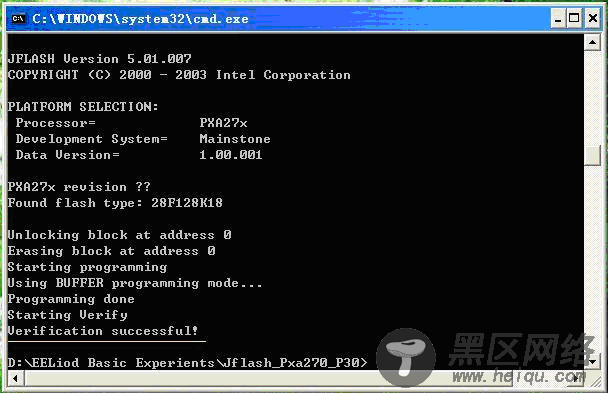
Task: Click the 'Programming done' line
Action: [x=71, y=299]
